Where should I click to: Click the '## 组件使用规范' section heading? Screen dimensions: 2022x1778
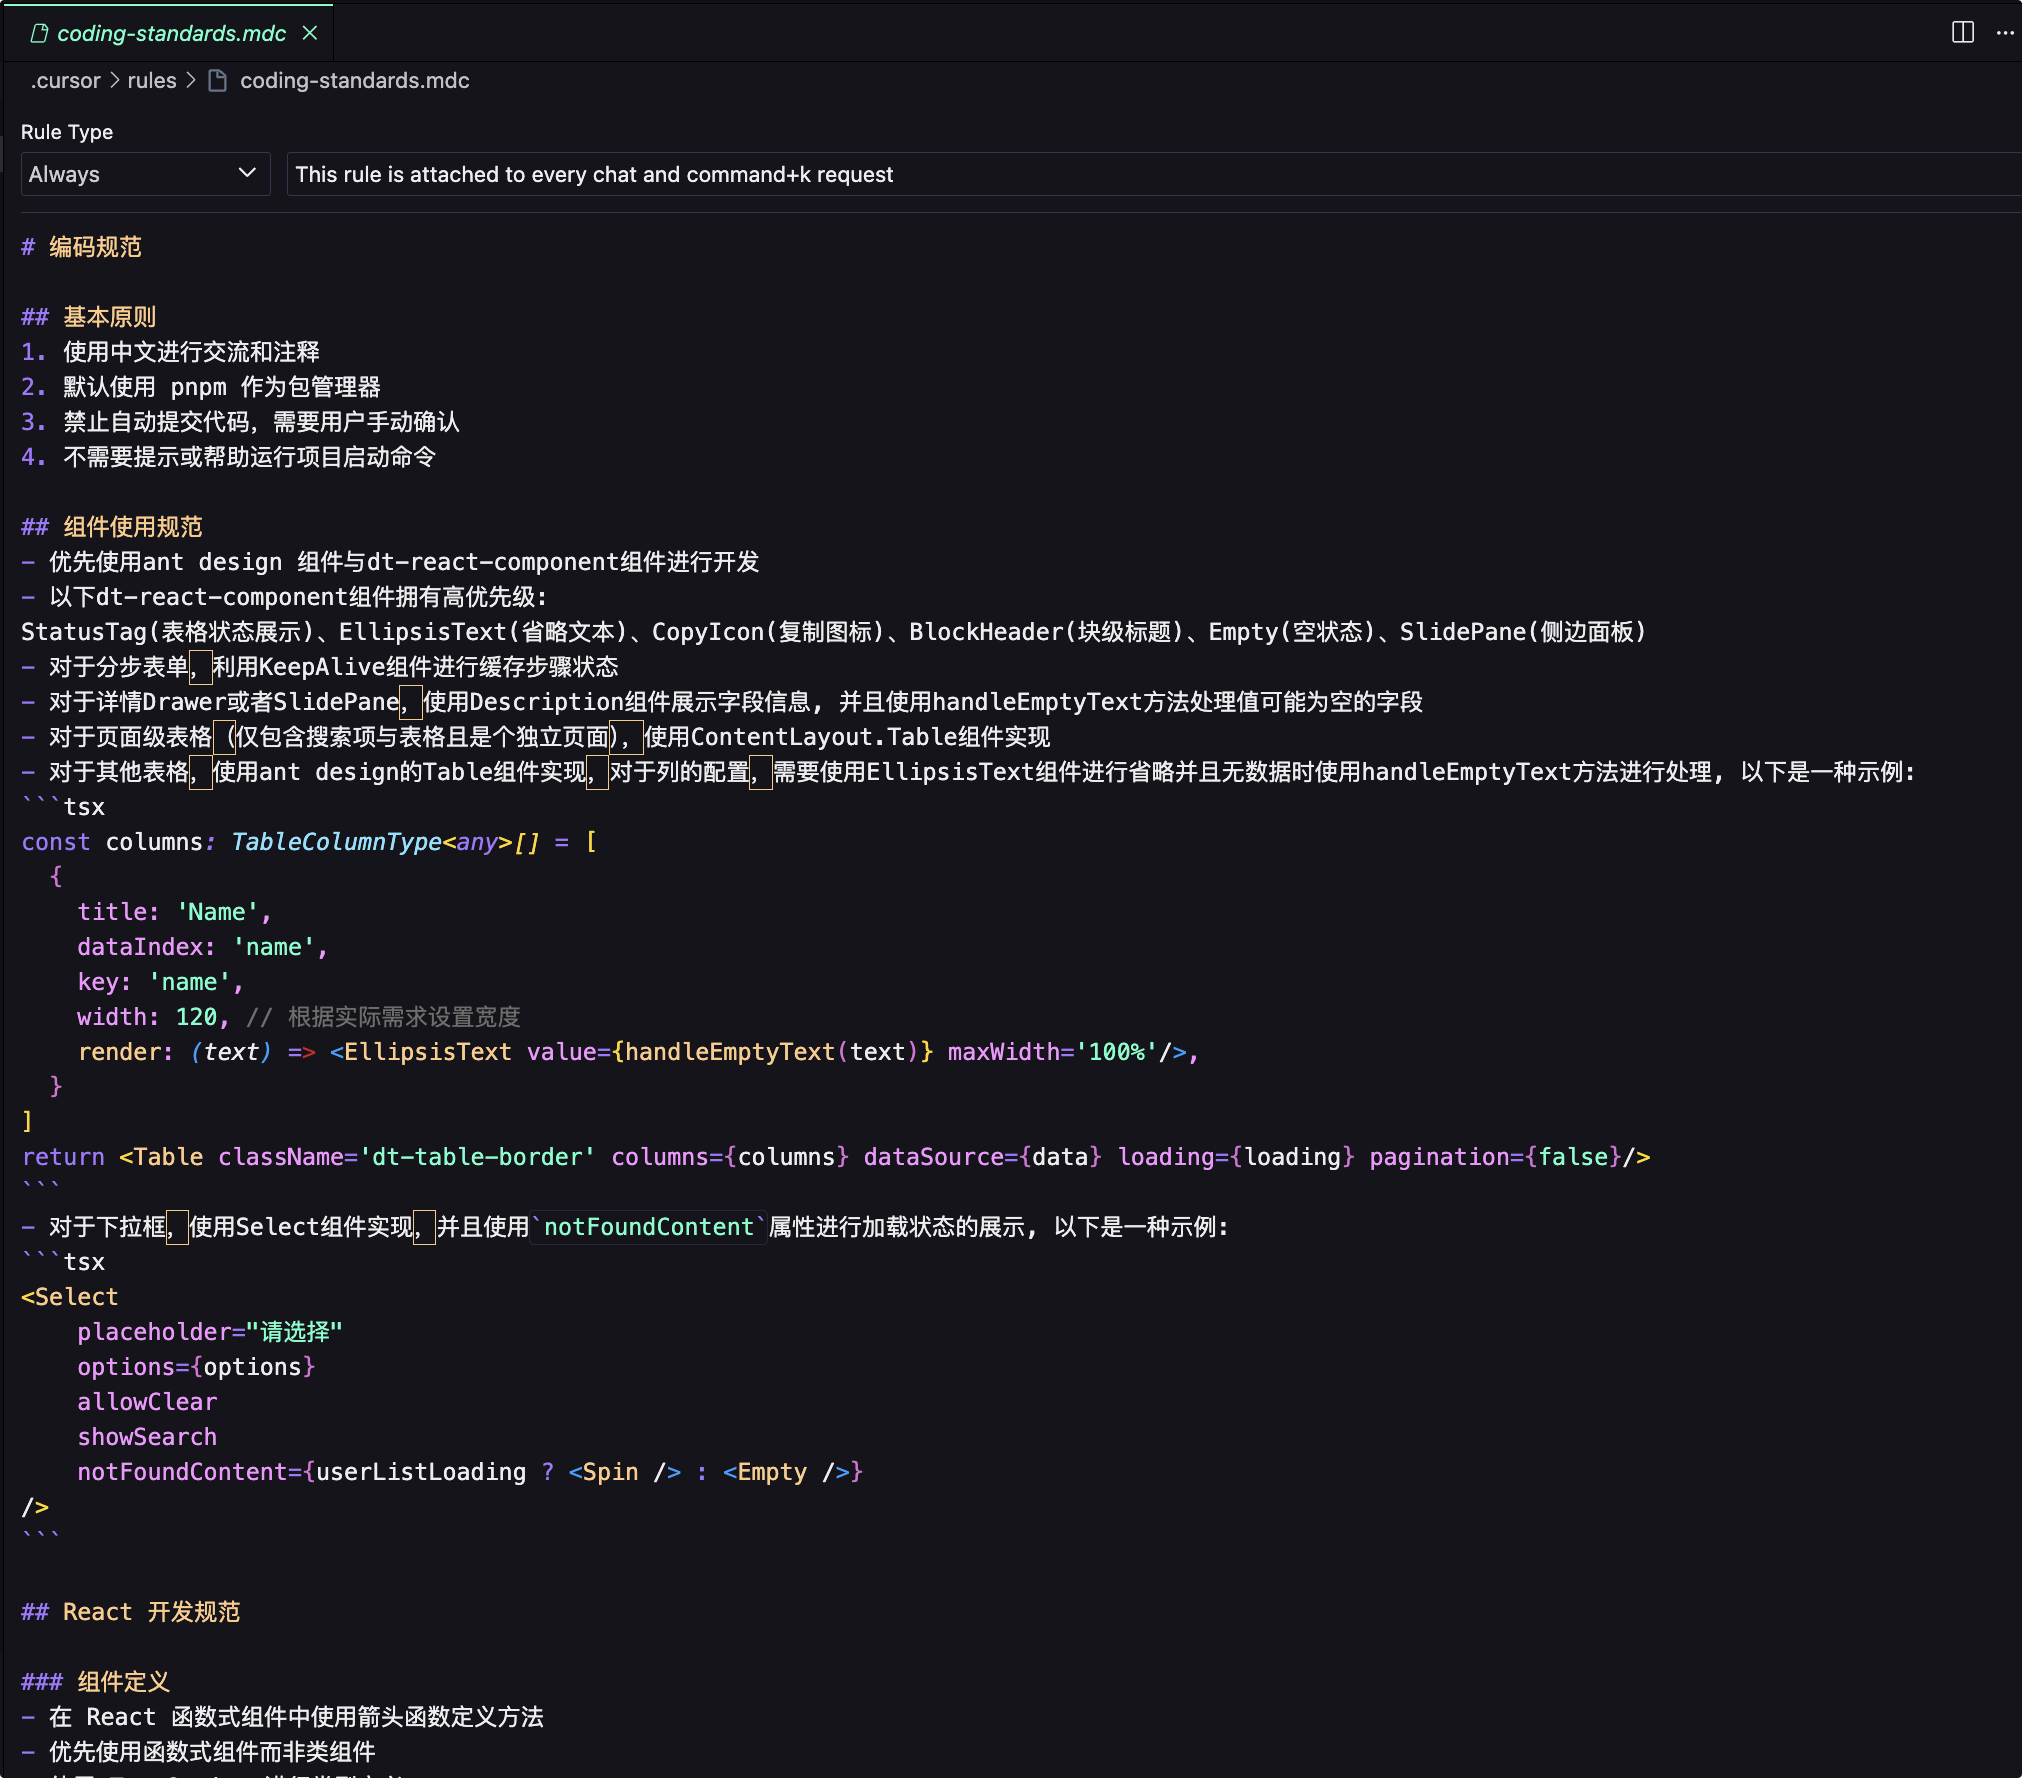tap(131, 527)
